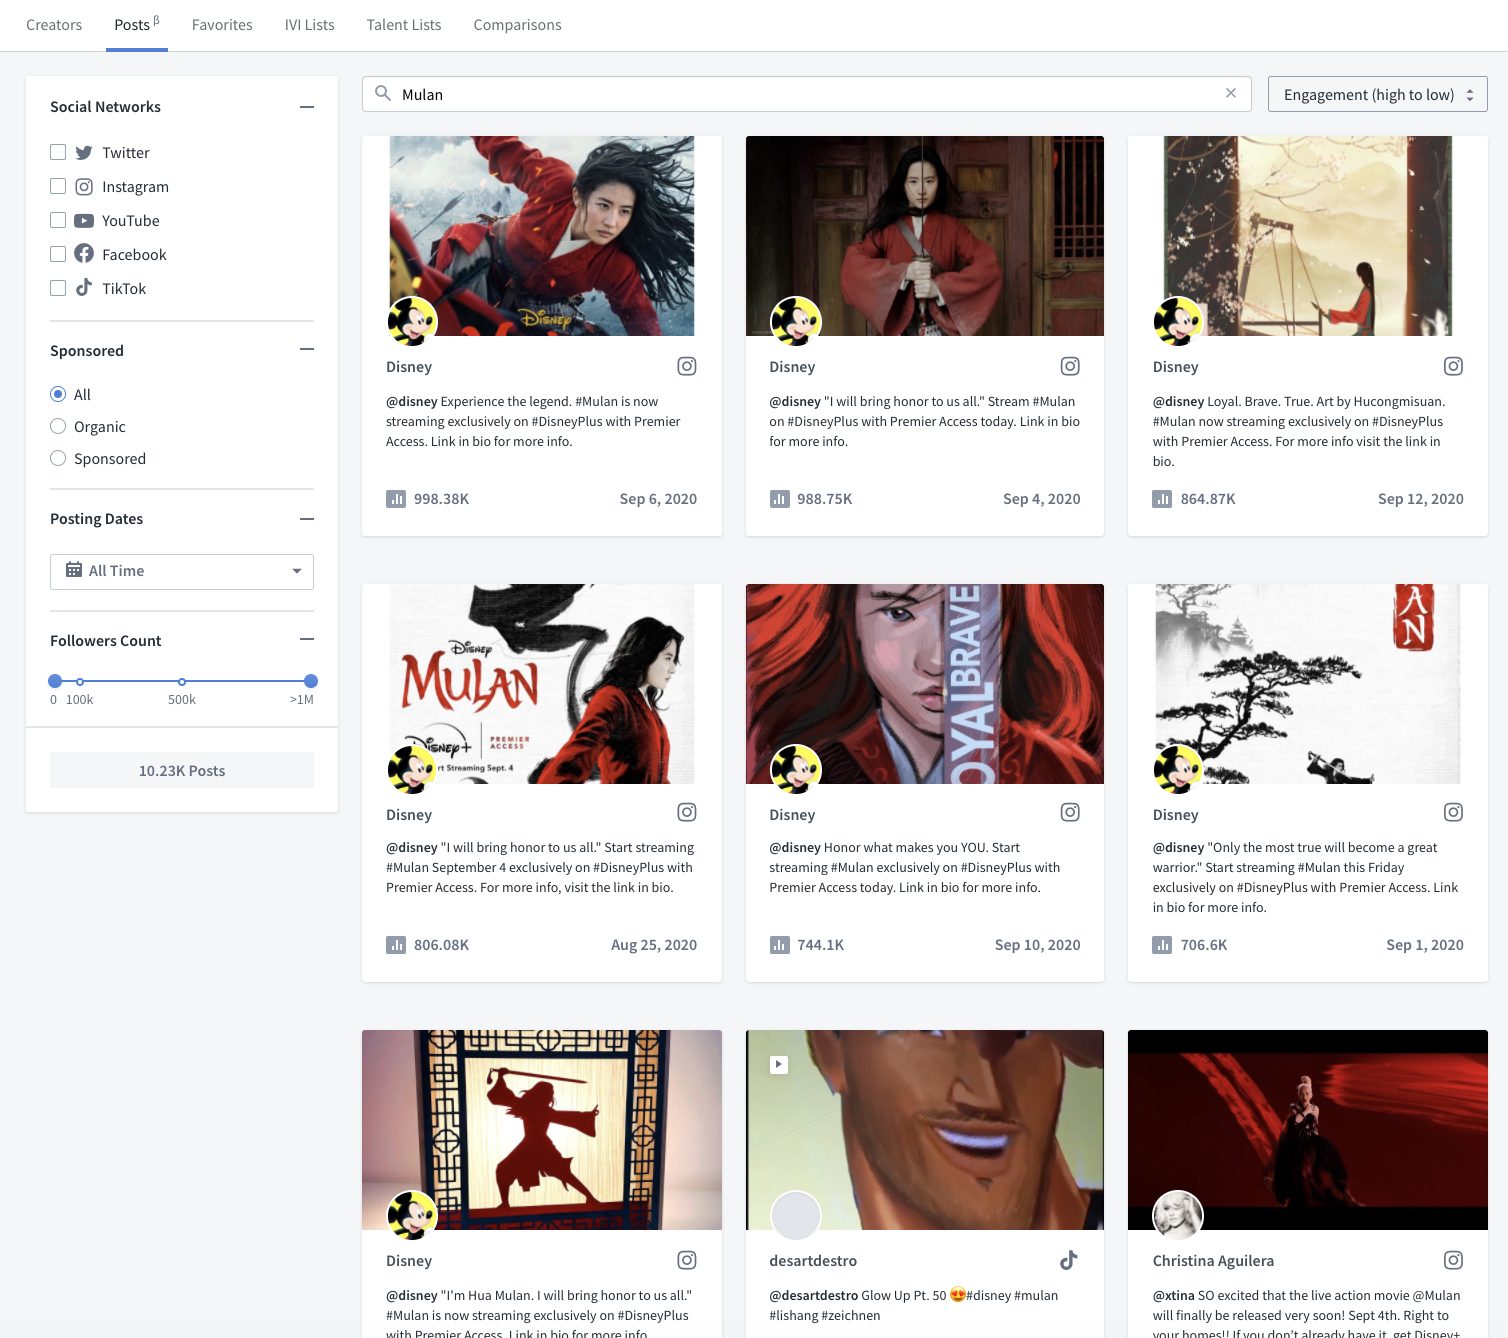Screen dimensions: 1508x1338
Task: Click engagement chart icon beside 864.87K
Action: click(x=1162, y=499)
